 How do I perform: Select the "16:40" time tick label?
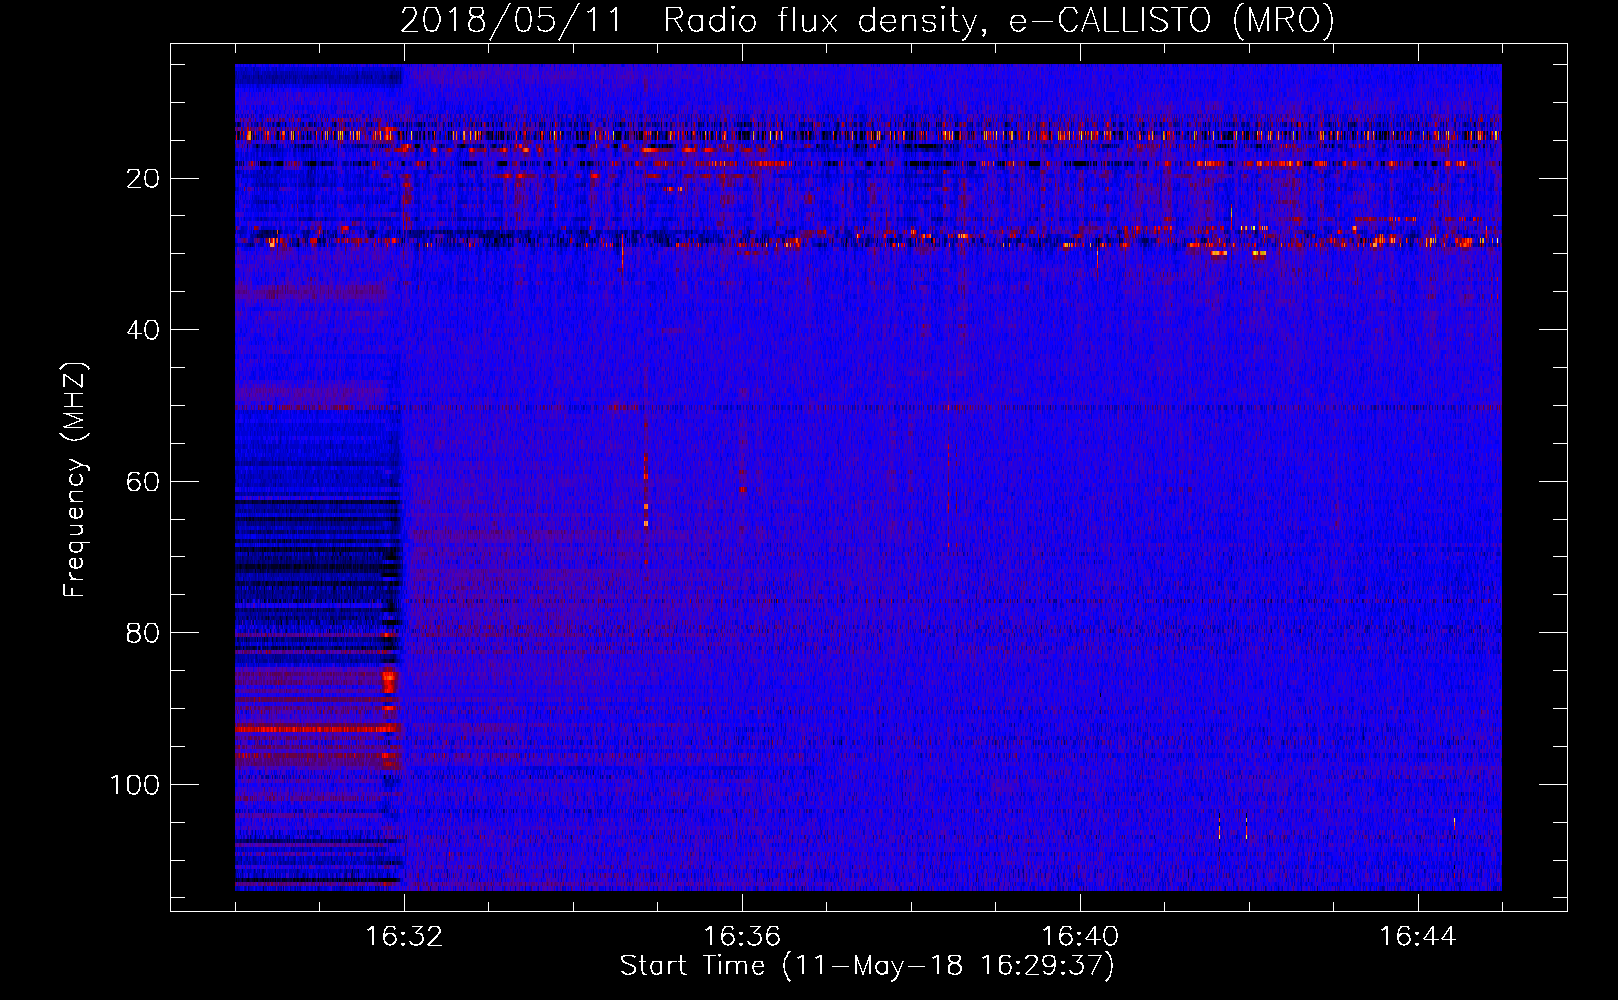1080,937
